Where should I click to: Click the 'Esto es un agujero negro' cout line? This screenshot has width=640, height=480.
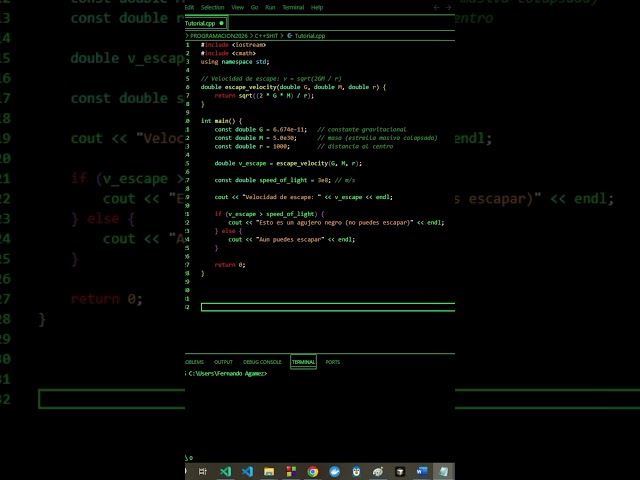[x=336, y=223]
